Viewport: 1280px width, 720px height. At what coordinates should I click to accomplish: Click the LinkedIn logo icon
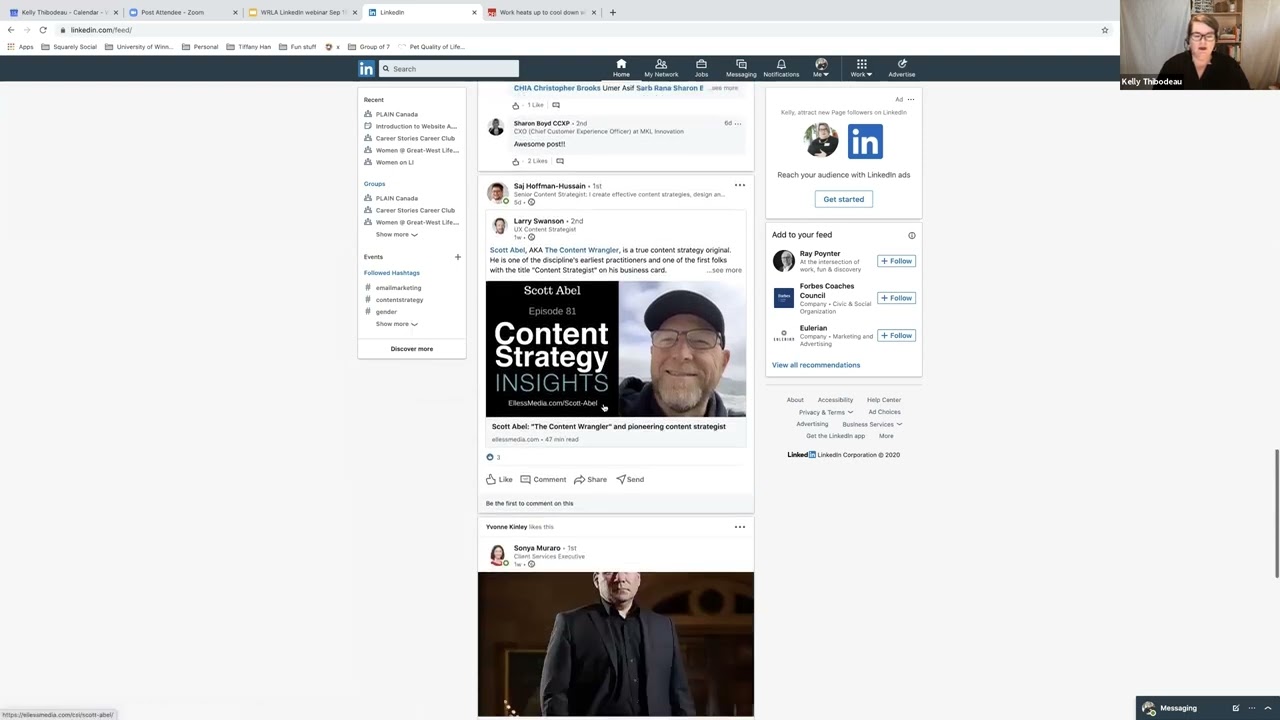click(x=366, y=69)
